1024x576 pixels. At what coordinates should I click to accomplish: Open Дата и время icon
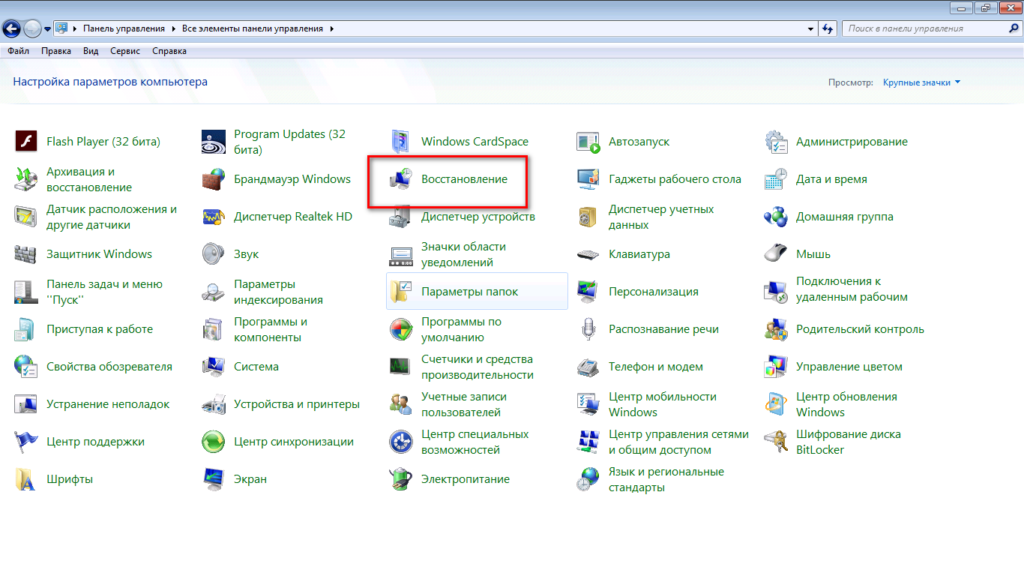(775, 179)
